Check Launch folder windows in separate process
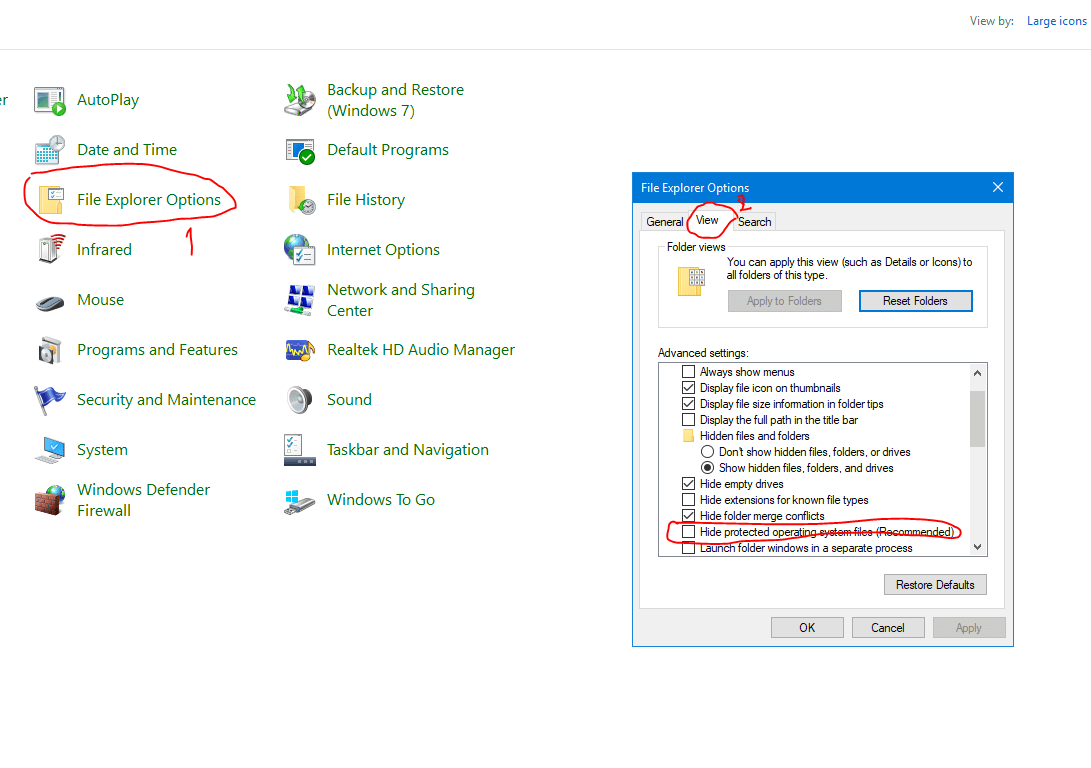Image resolution: width=1091 pixels, height=768 pixels. coord(688,548)
